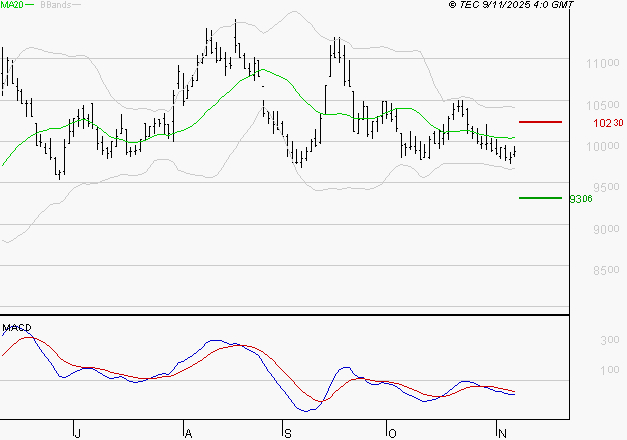The height and width of the screenshot is (440, 627).
Task: Click the BBands legend label
Action: pyautogui.click(x=56, y=5)
